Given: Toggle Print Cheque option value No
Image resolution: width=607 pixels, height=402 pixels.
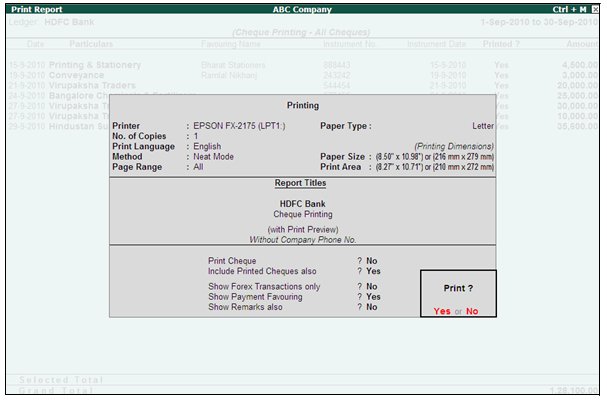Looking at the screenshot, I should (372, 261).
